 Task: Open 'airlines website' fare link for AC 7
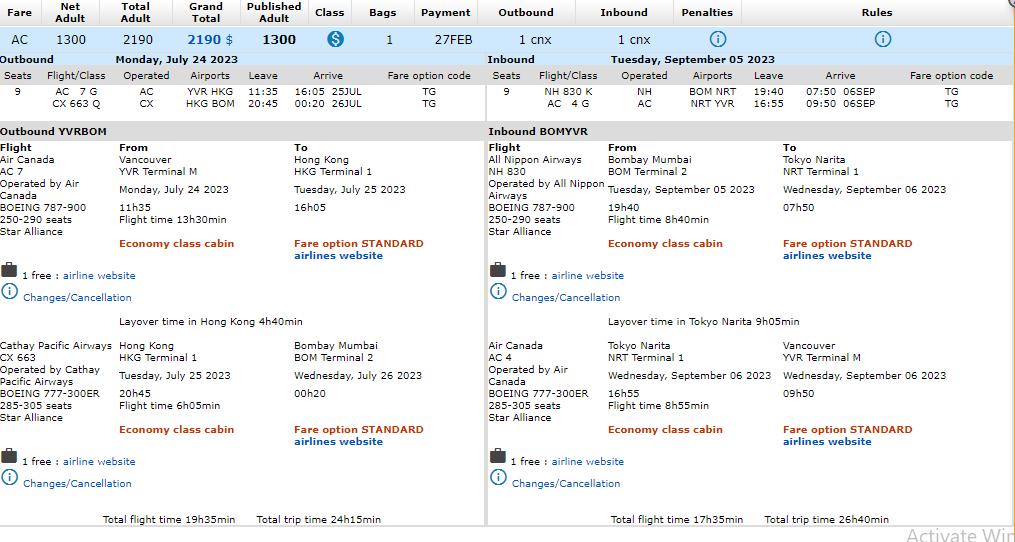(x=338, y=256)
